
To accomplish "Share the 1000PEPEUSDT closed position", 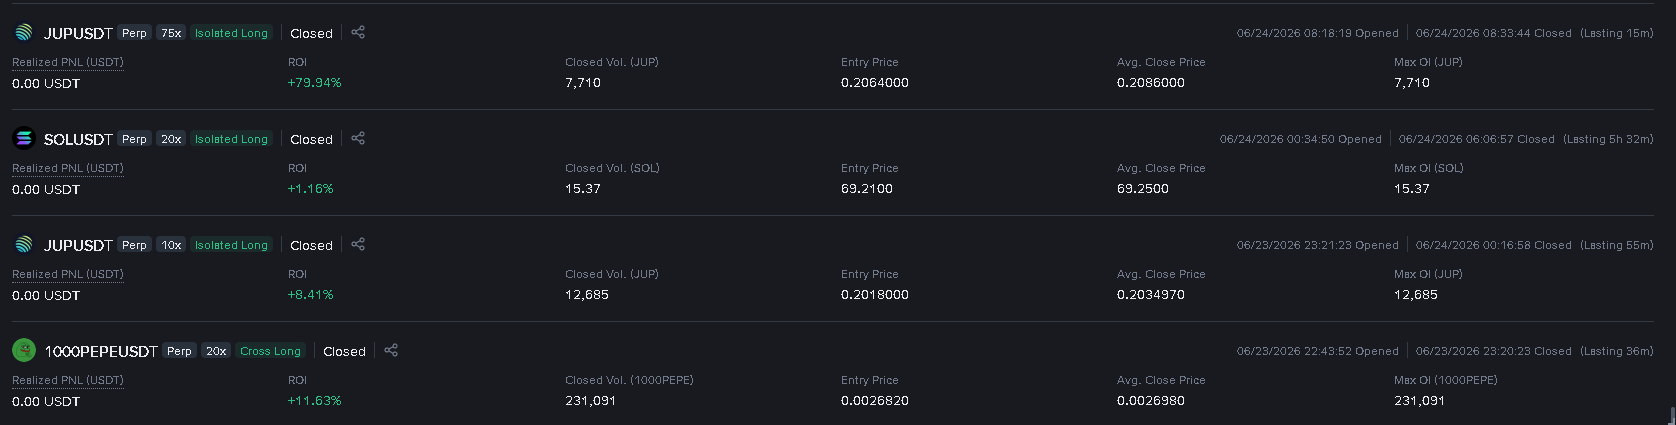I will 391,350.
